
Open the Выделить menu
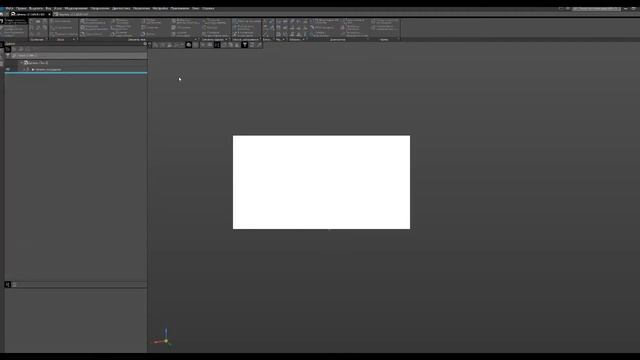[x=36, y=8]
